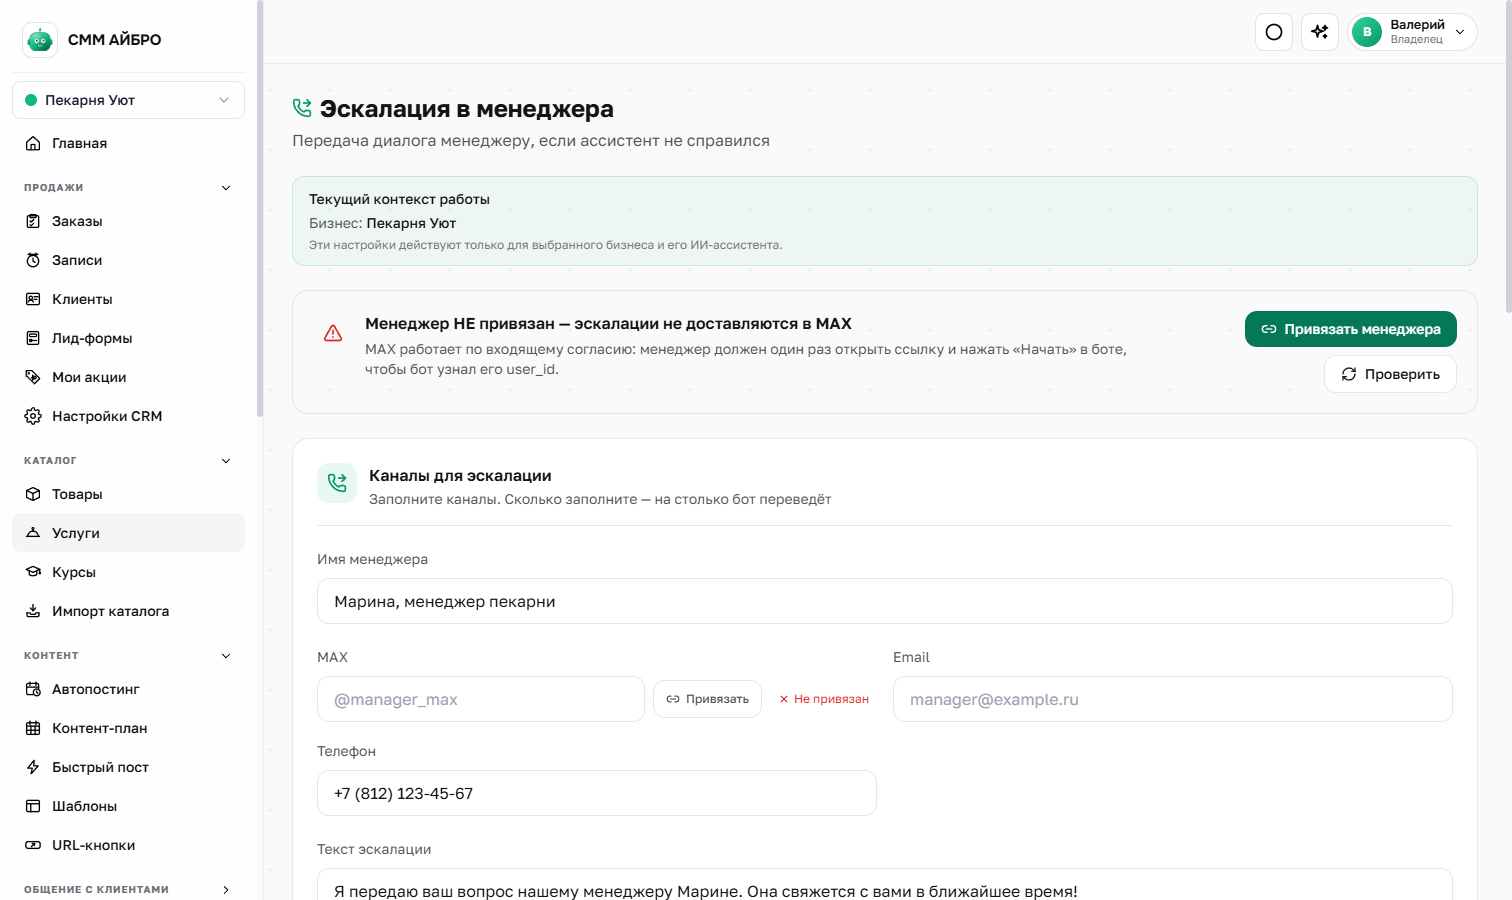The width and height of the screenshot is (1512, 900).
Task: Go to Главная page
Action: [x=128, y=143]
